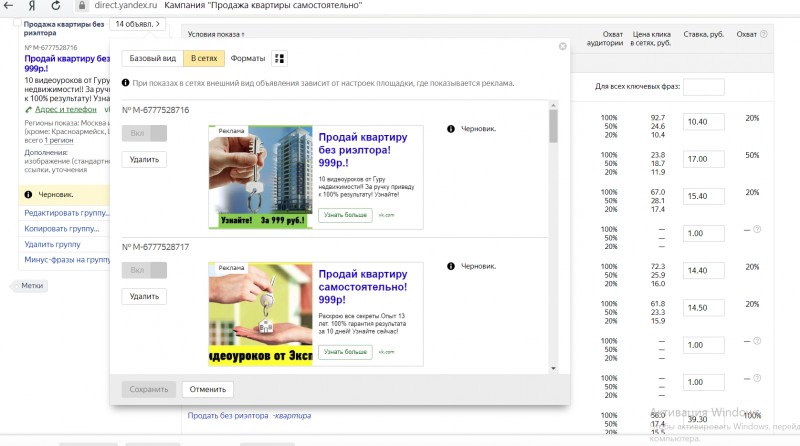The image size is (800, 446).
Task: Click the lock icon in the address bar
Action: coord(82,6)
